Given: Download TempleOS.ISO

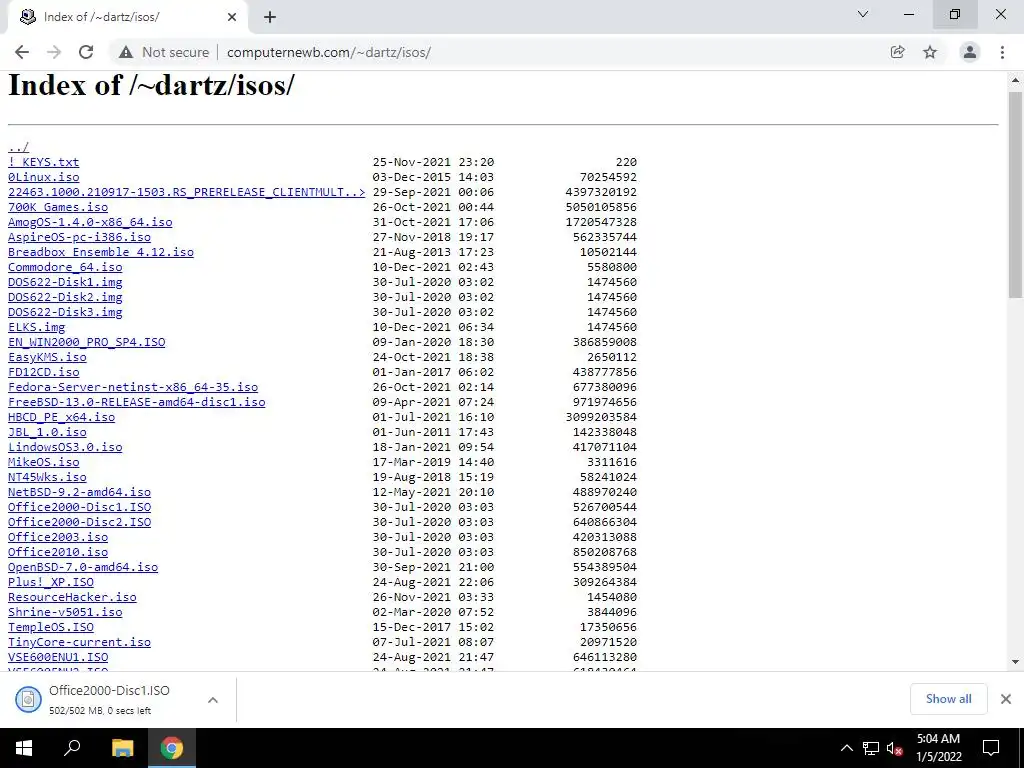Looking at the screenshot, I should [x=51, y=628].
